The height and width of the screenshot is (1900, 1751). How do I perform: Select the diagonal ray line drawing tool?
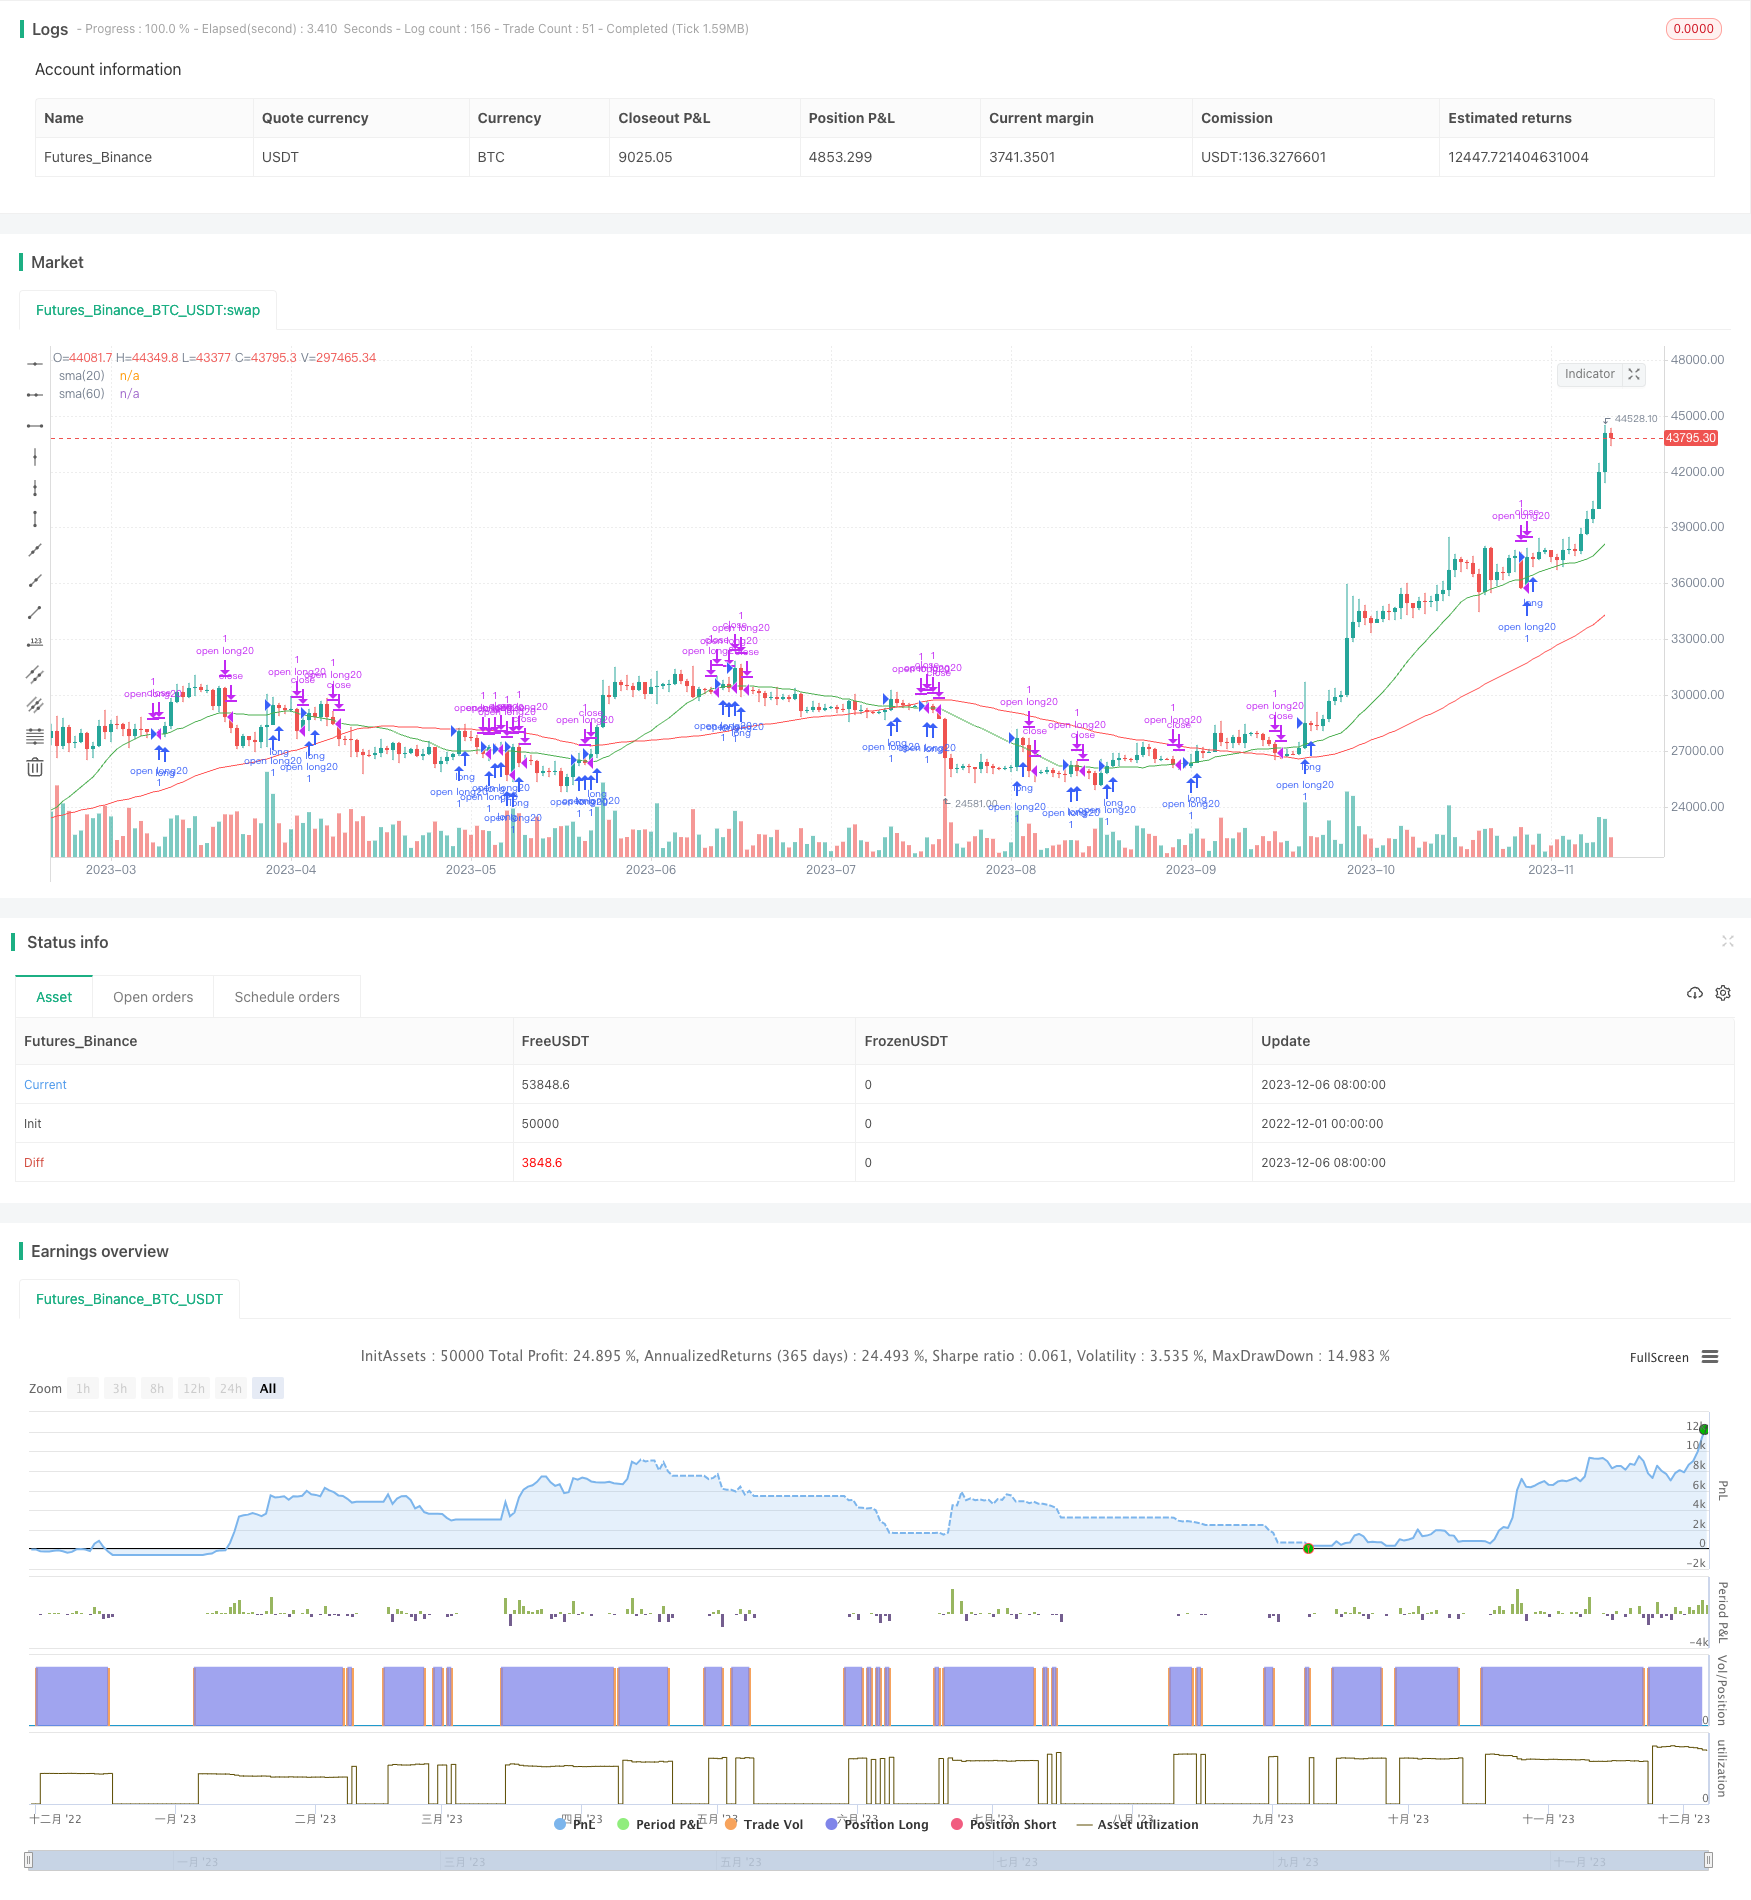point(35,581)
